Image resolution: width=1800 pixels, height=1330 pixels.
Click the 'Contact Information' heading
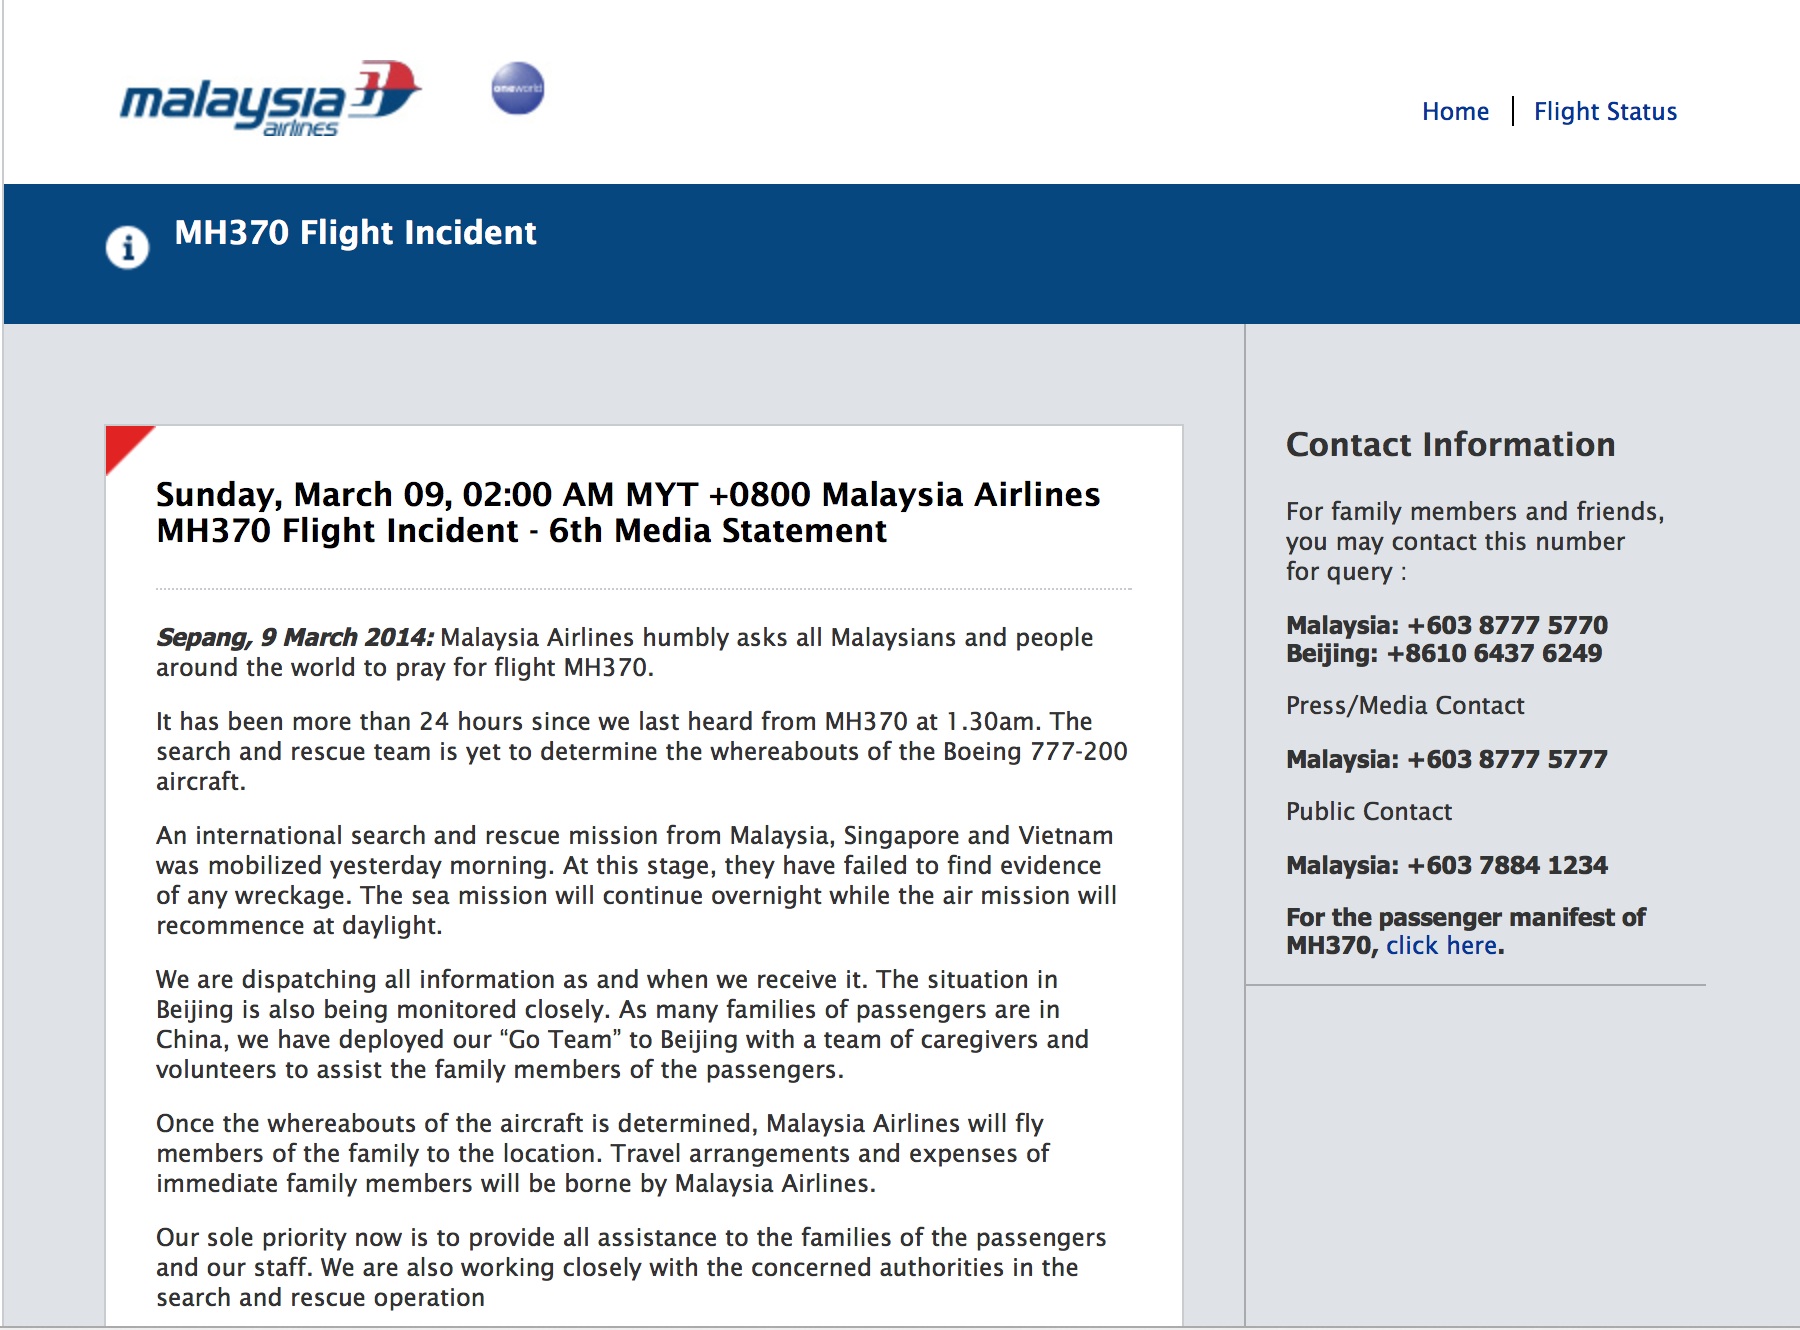point(1450,445)
